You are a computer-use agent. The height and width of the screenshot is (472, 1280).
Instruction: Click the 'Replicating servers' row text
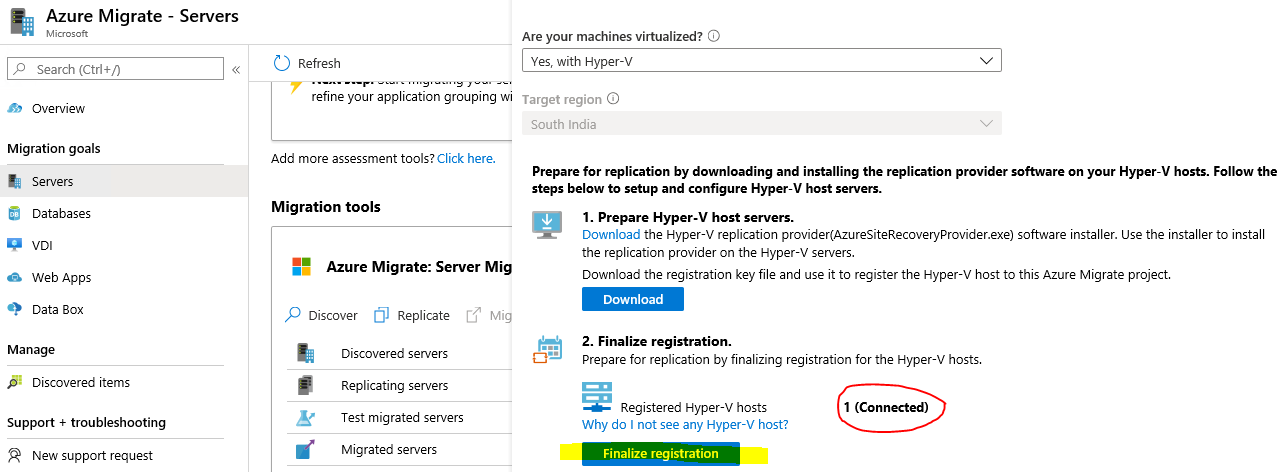pos(394,385)
